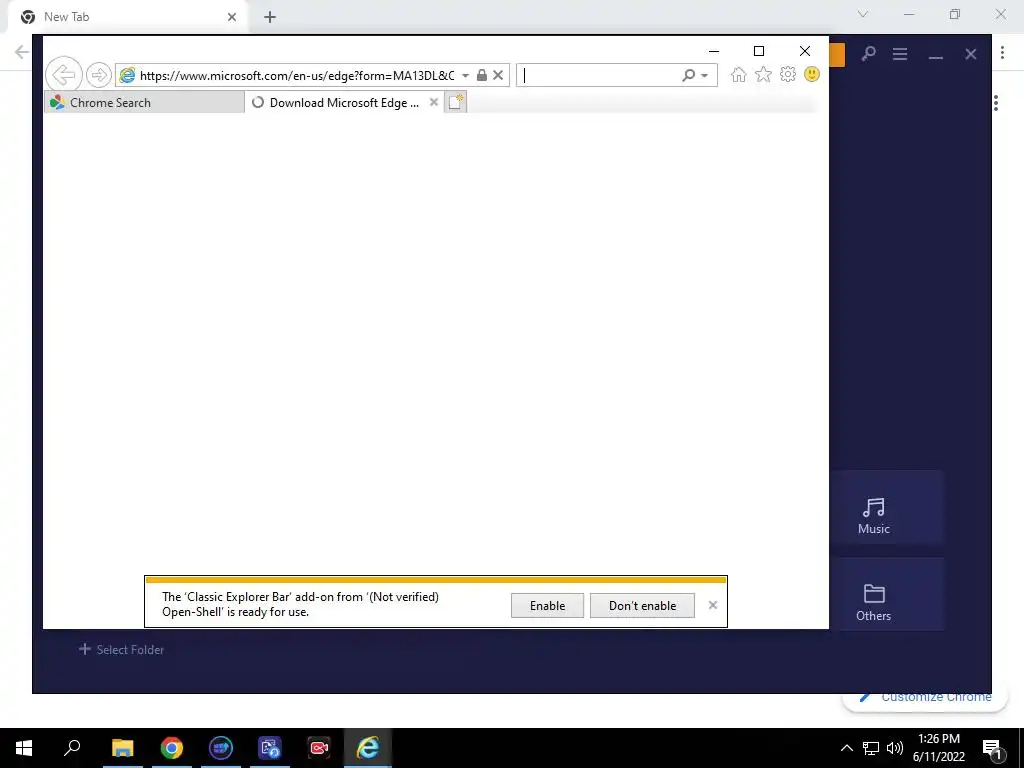Click vertical dots in dark app window

(x=996, y=103)
